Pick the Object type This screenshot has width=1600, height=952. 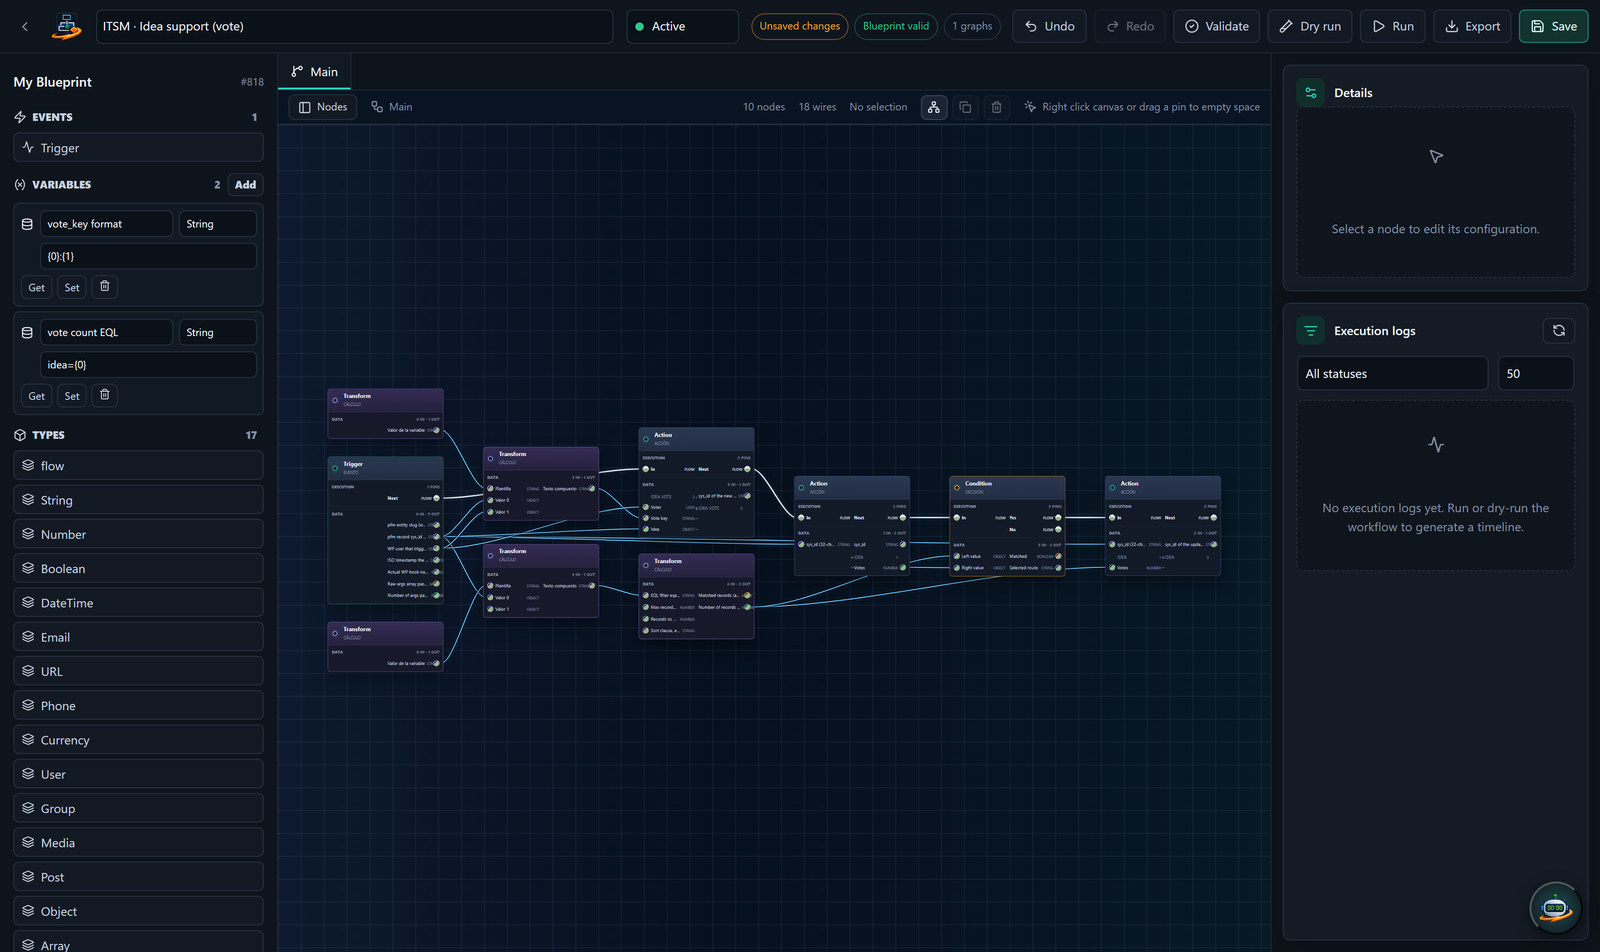pyautogui.click(x=138, y=911)
